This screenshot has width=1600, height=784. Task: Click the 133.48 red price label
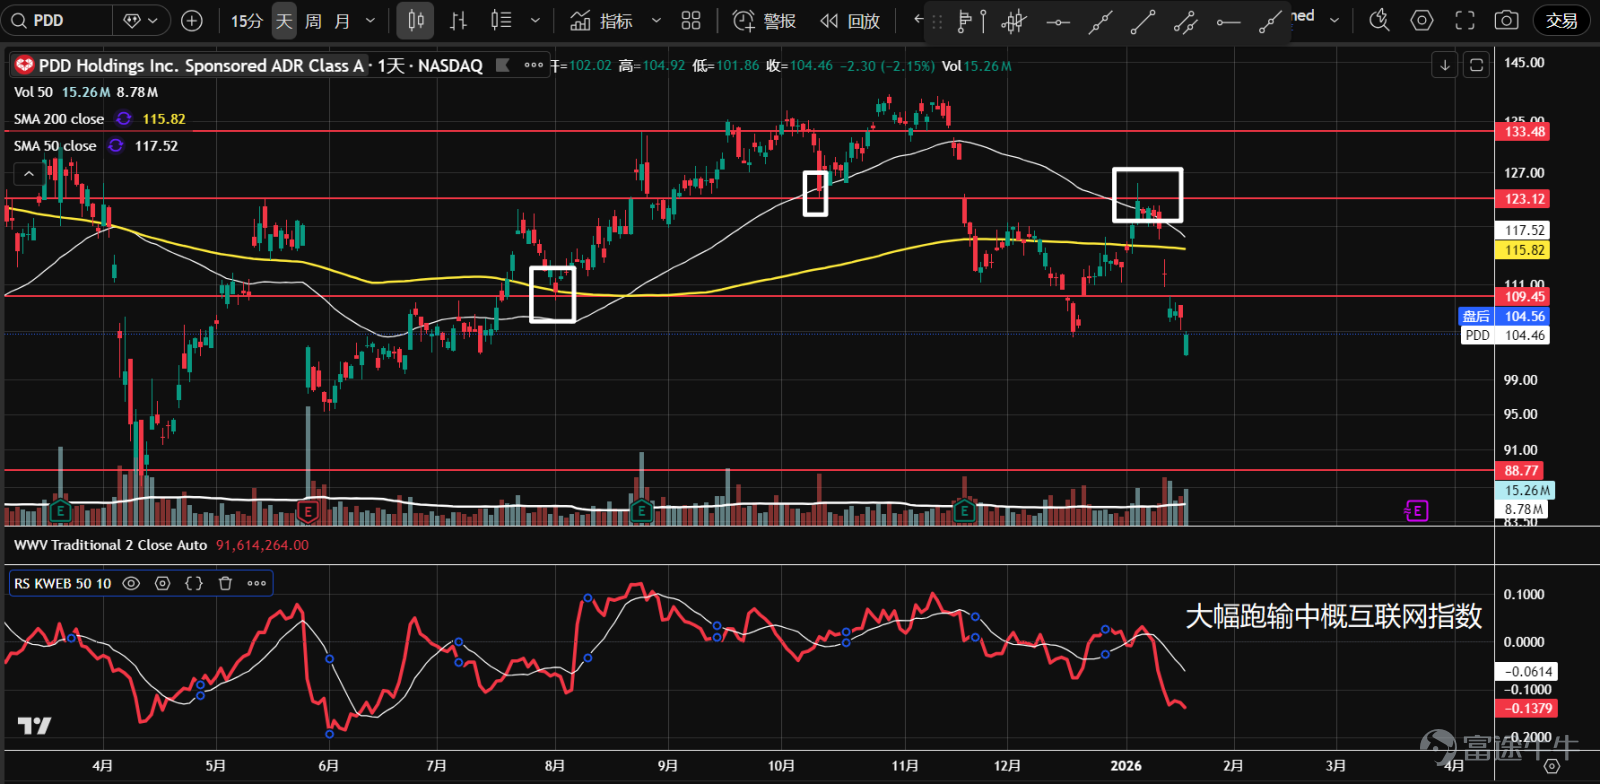pos(1524,131)
